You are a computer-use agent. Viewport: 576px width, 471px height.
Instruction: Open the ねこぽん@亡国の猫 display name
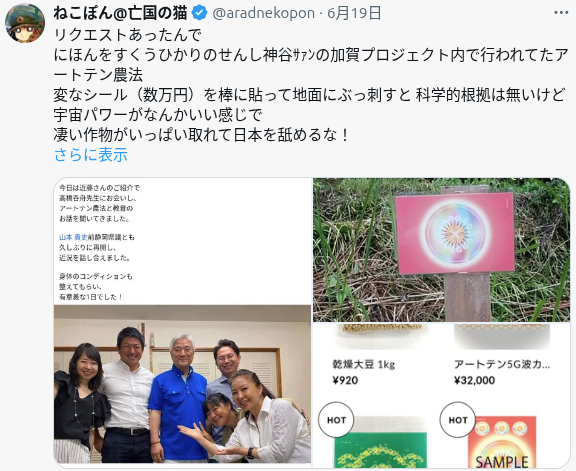pyautogui.click(x=120, y=13)
